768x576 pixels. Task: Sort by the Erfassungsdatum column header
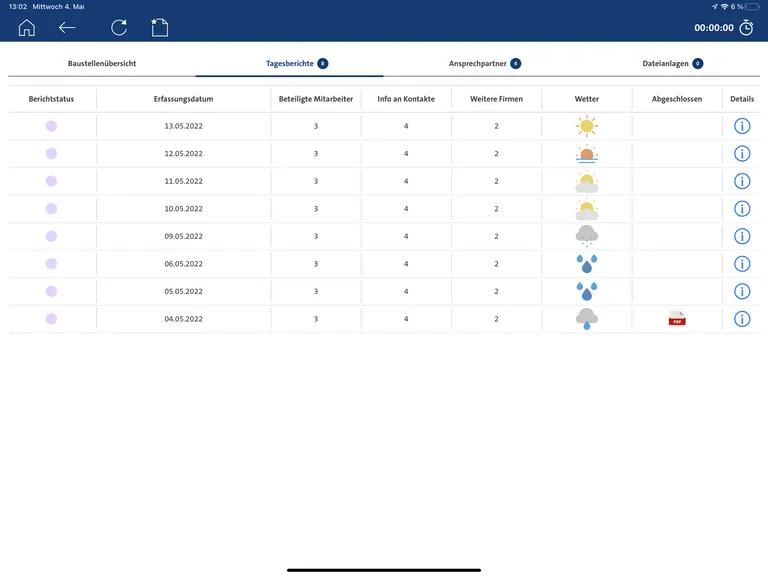click(183, 99)
